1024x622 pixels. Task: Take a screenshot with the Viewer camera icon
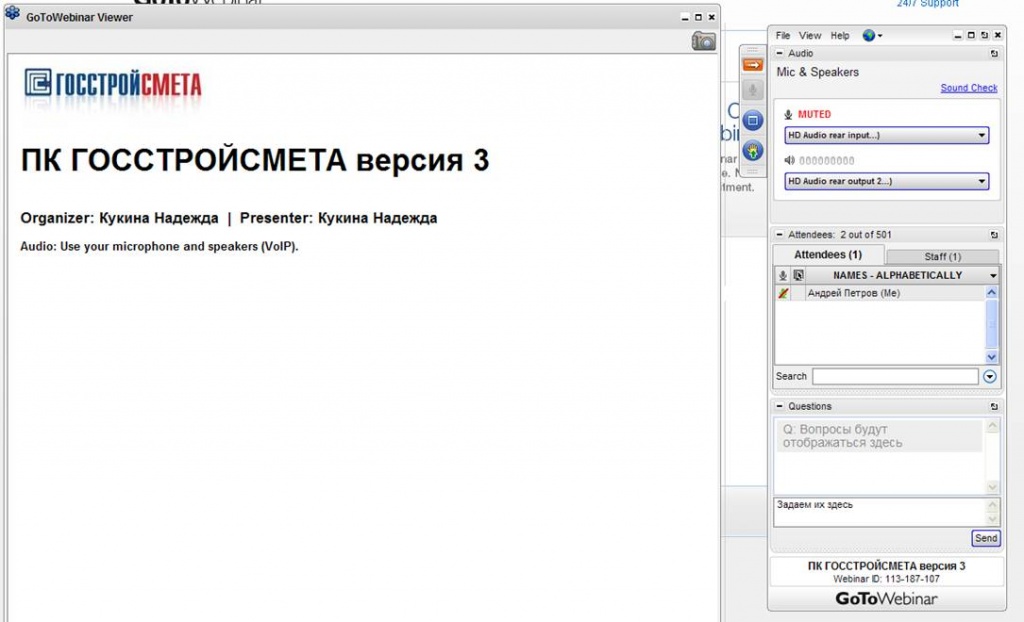tap(703, 41)
